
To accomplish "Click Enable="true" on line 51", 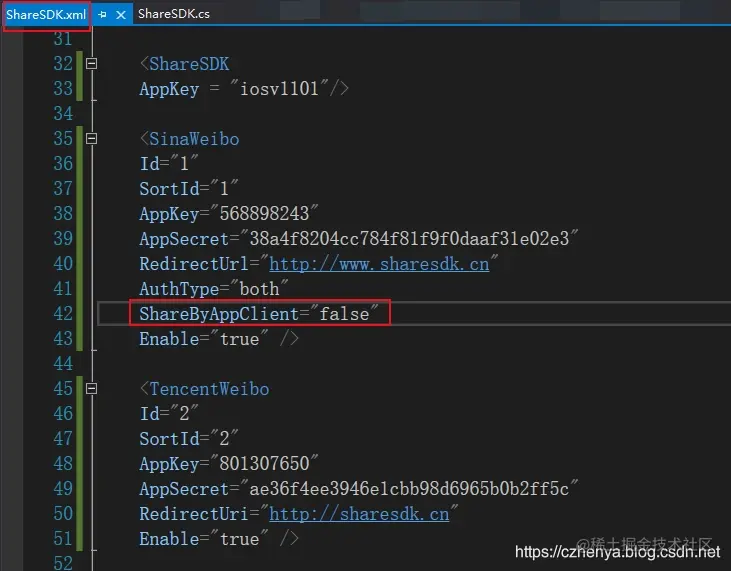I will coord(204,539).
